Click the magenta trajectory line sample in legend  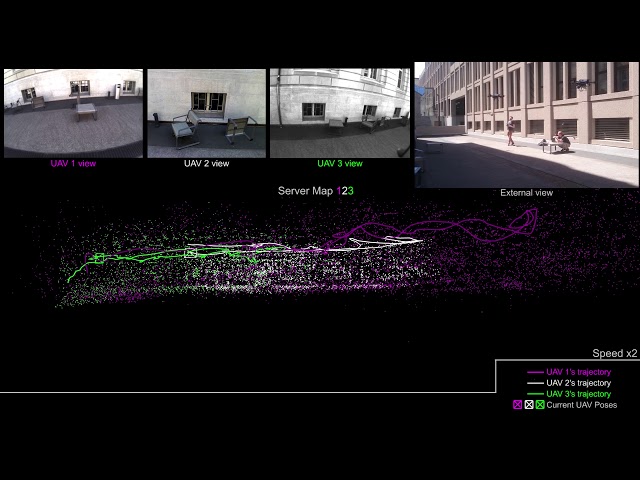(x=535, y=372)
